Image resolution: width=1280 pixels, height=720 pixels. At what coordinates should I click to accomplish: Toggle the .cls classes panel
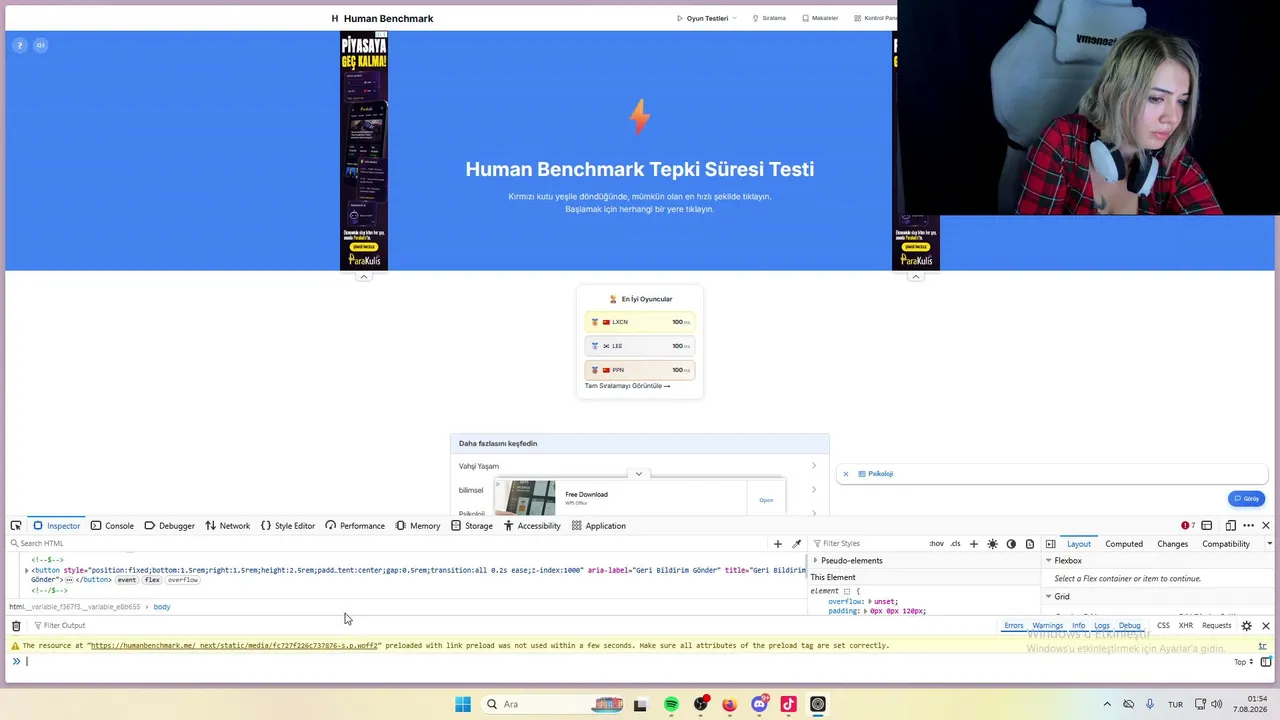point(955,544)
